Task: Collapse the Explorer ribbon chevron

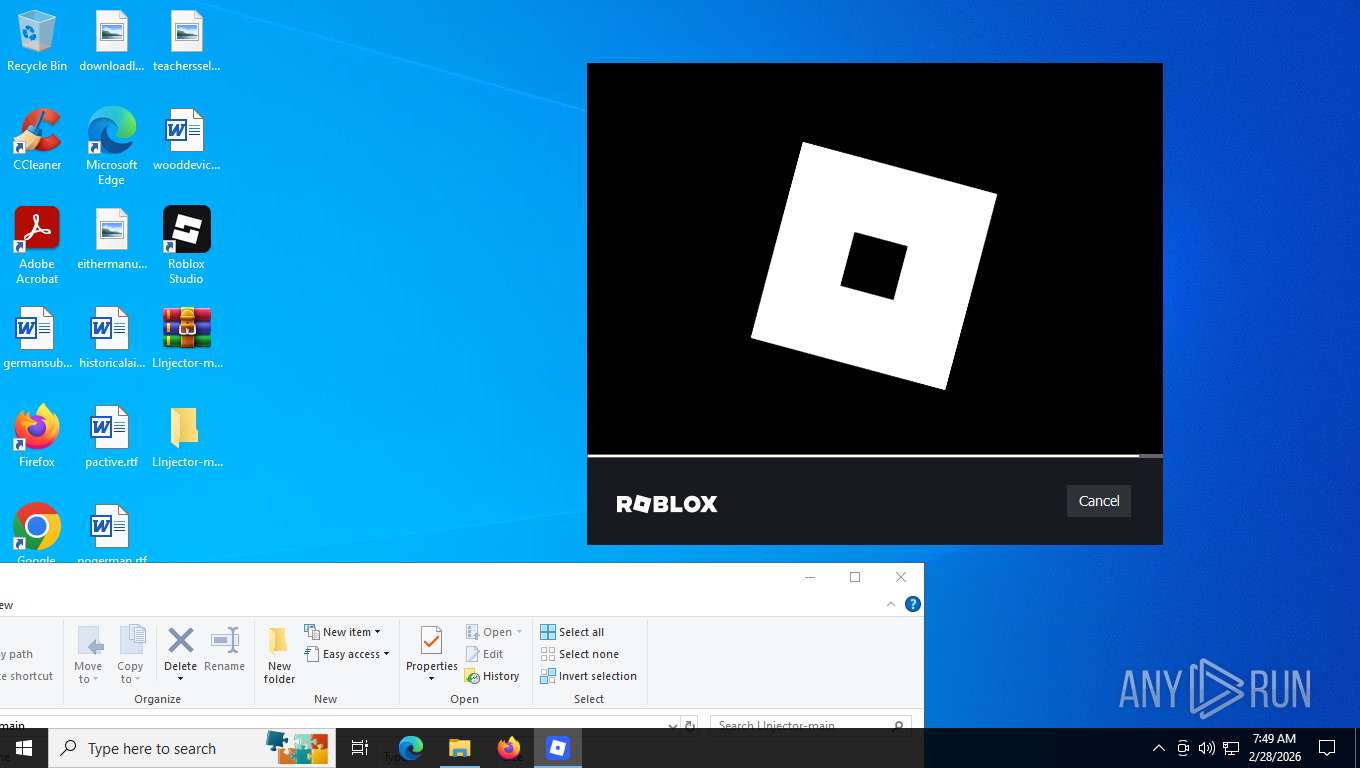Action: pyautogui.click(x=891, y=604)
